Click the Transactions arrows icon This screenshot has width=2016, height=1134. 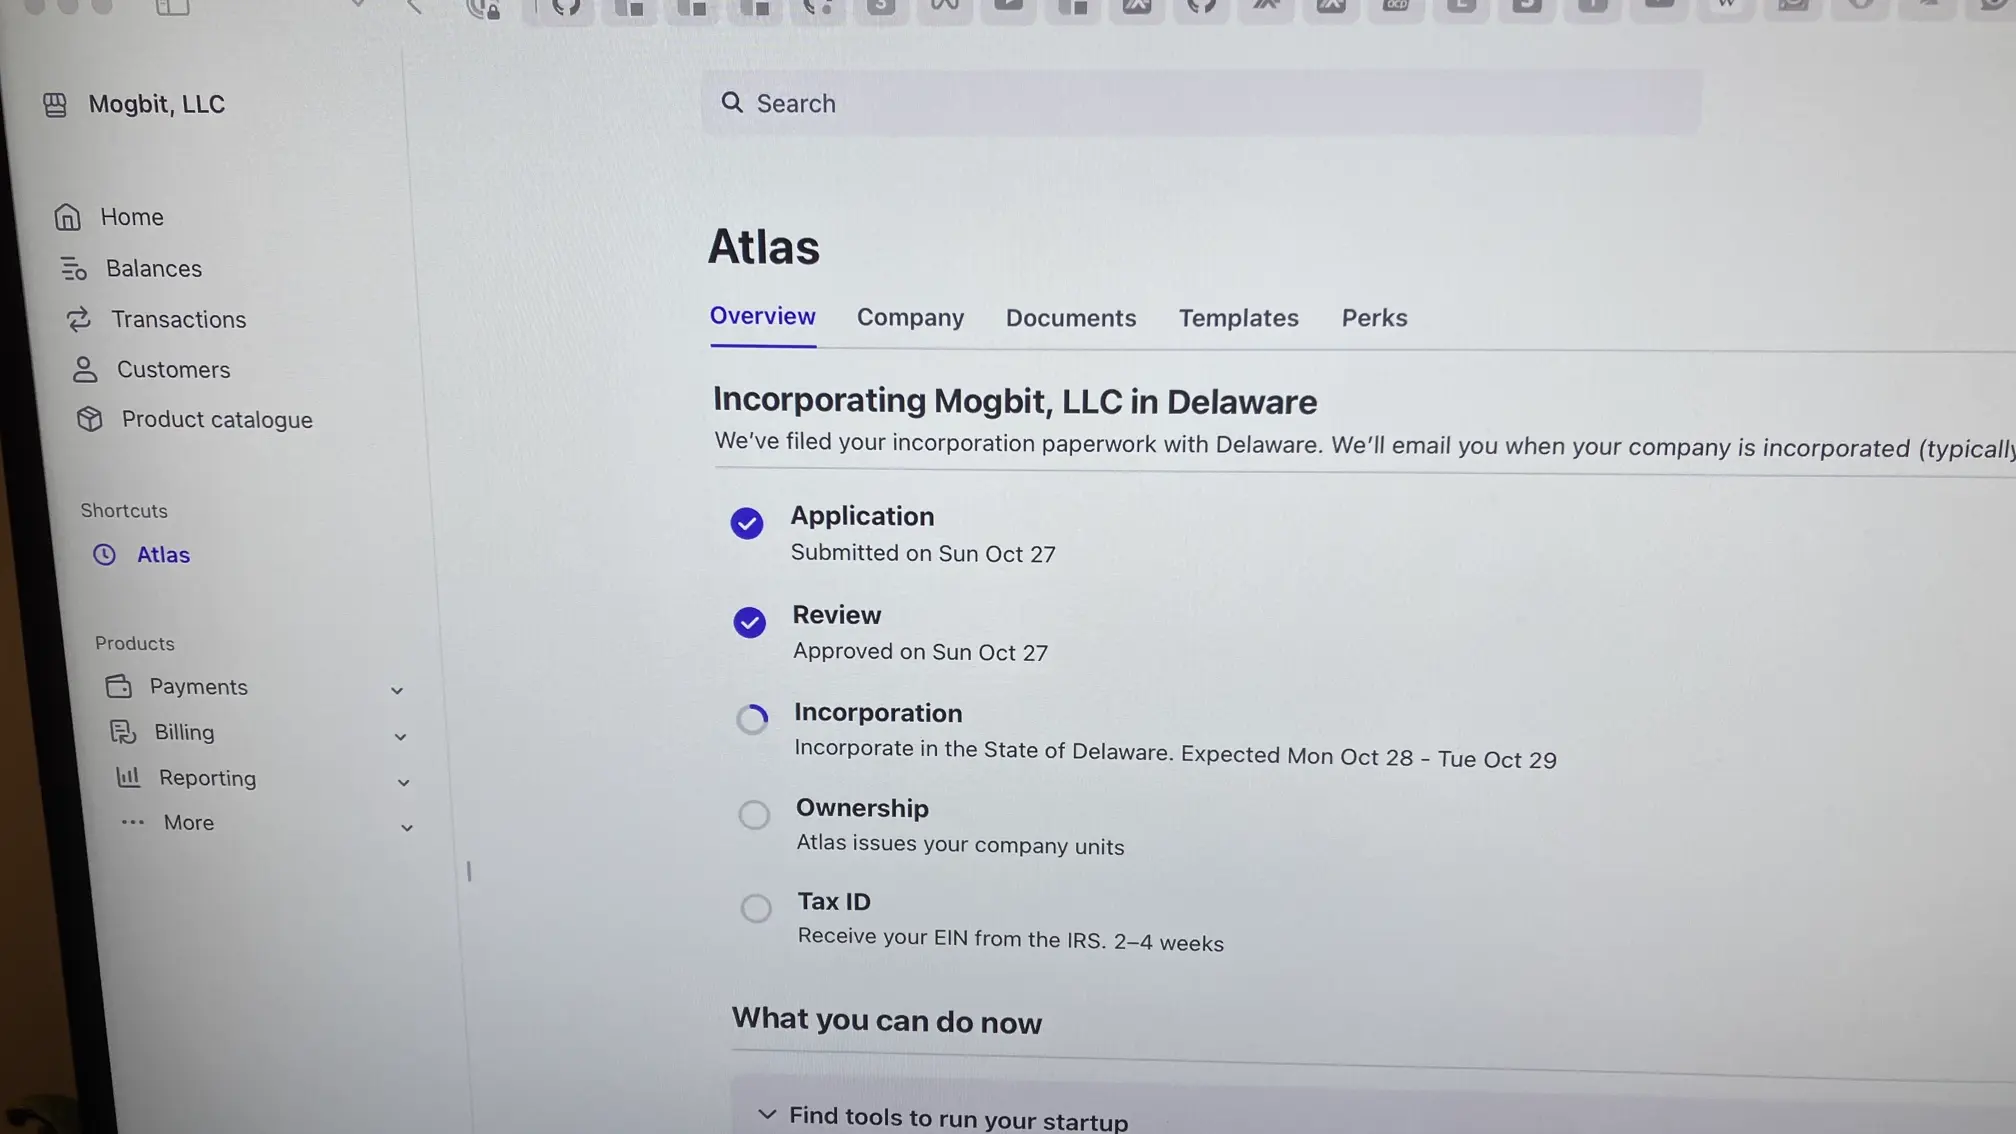coord(79,319)
